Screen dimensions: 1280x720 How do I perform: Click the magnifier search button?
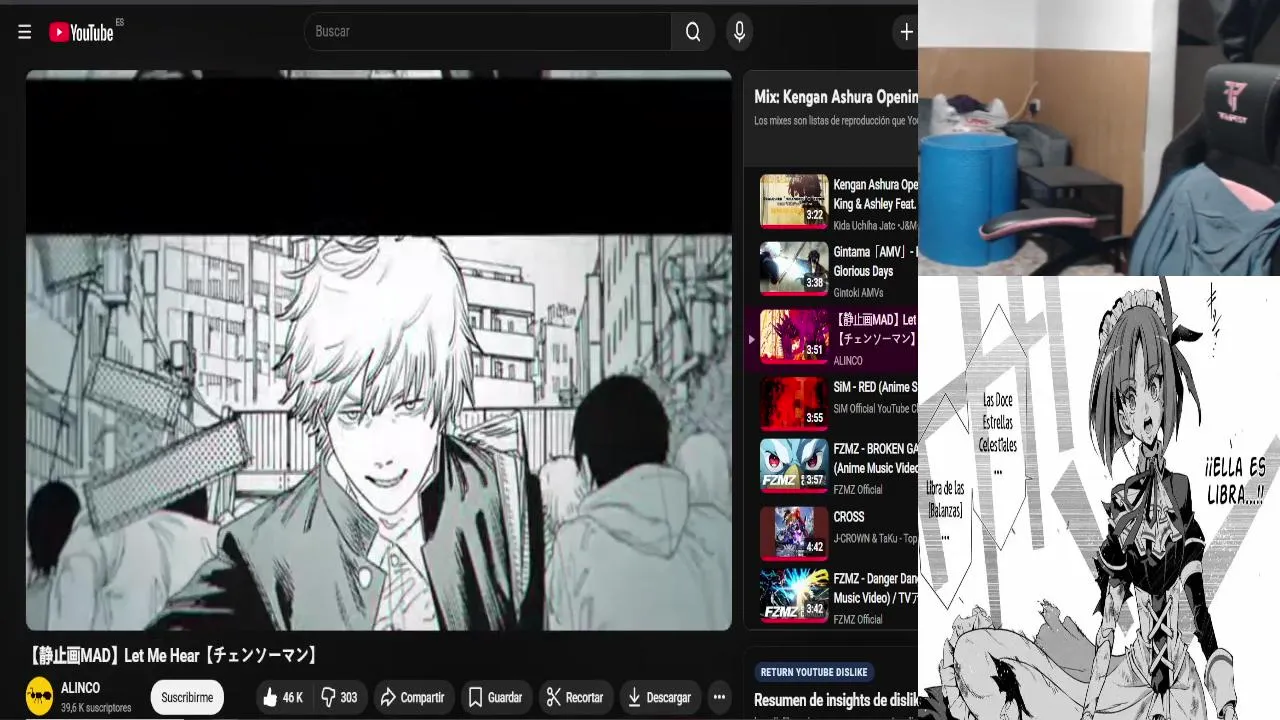coord(693,32)
